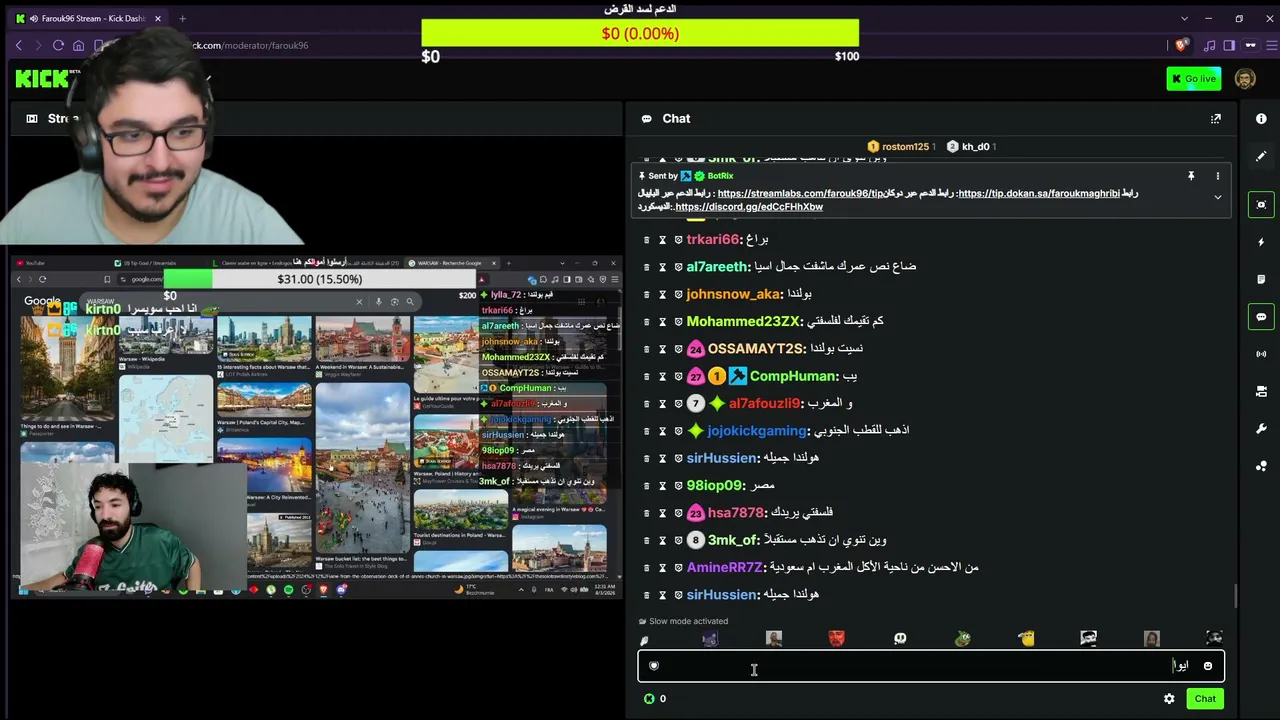Open the browser hamburger menu
Screen dimensions: 1280x720
(1273, 45)
